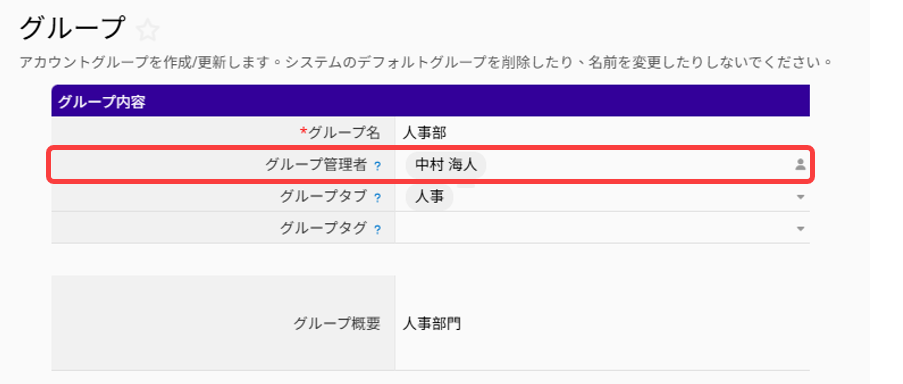Image resolution: width=903 pixels, height=384 pixels.
Task: Click the グループ管理者 label text
Action: point(316,165)
